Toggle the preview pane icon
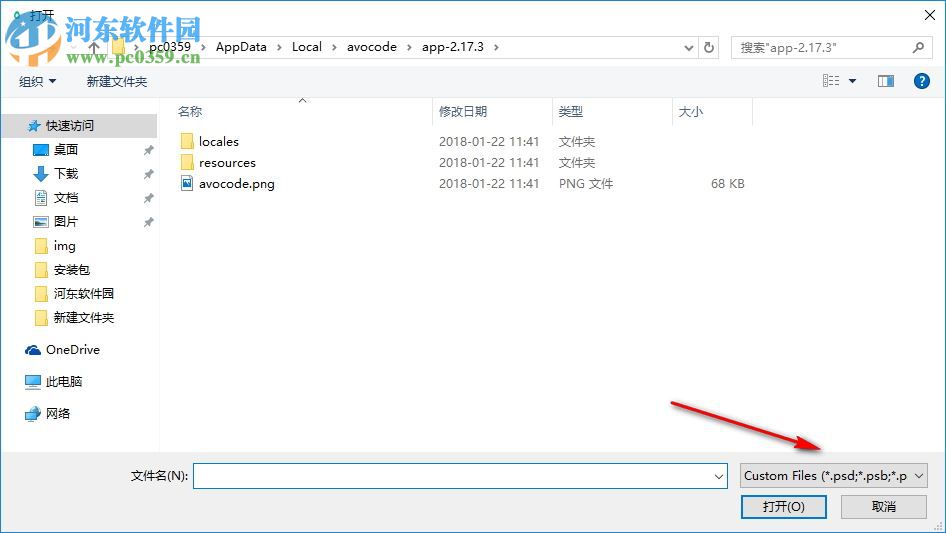 point(886,81)
